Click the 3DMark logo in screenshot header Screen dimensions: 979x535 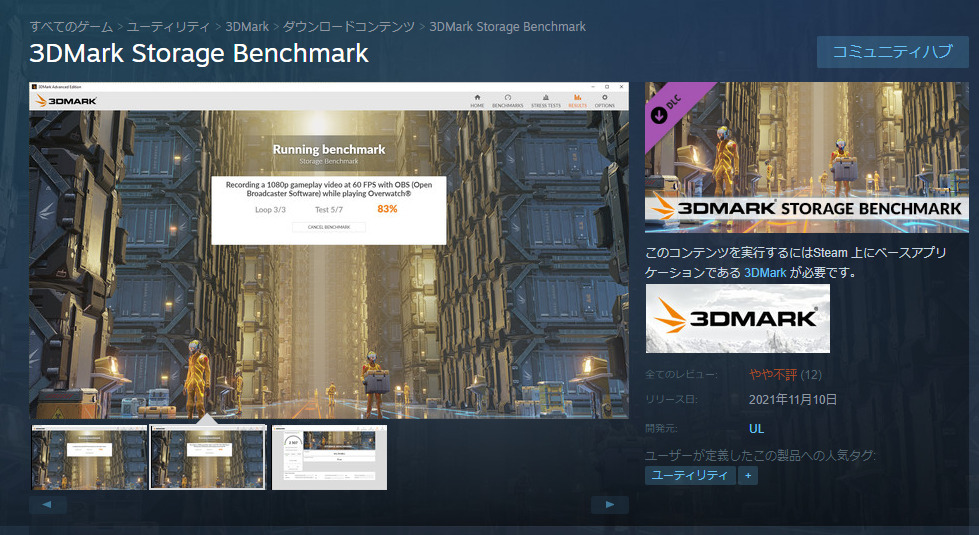66,101
